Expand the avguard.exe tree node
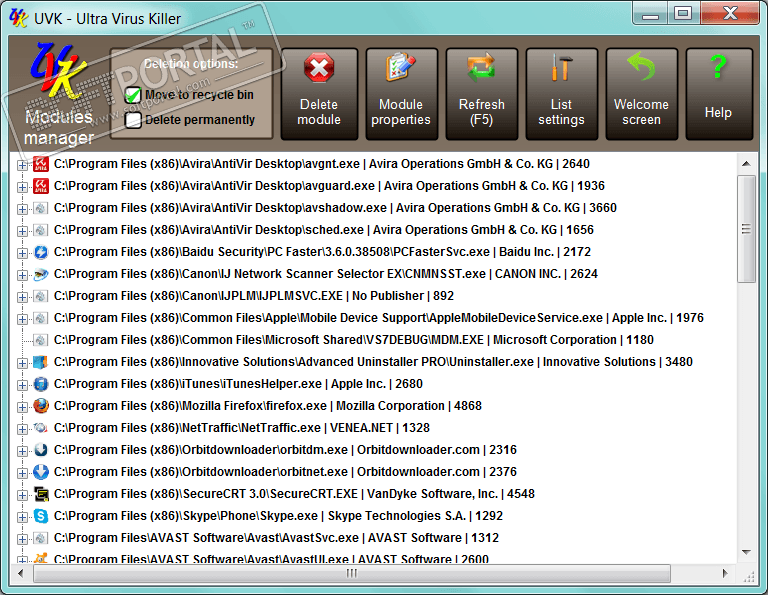 22,187
